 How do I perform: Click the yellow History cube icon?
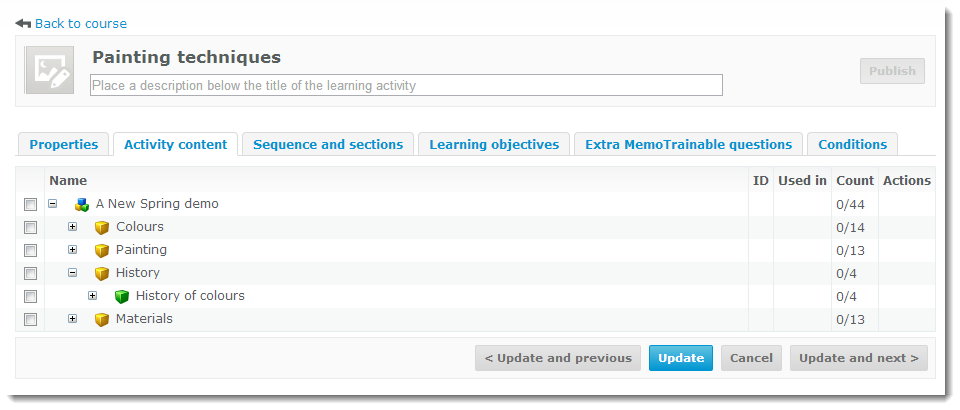tap(101, 274)
